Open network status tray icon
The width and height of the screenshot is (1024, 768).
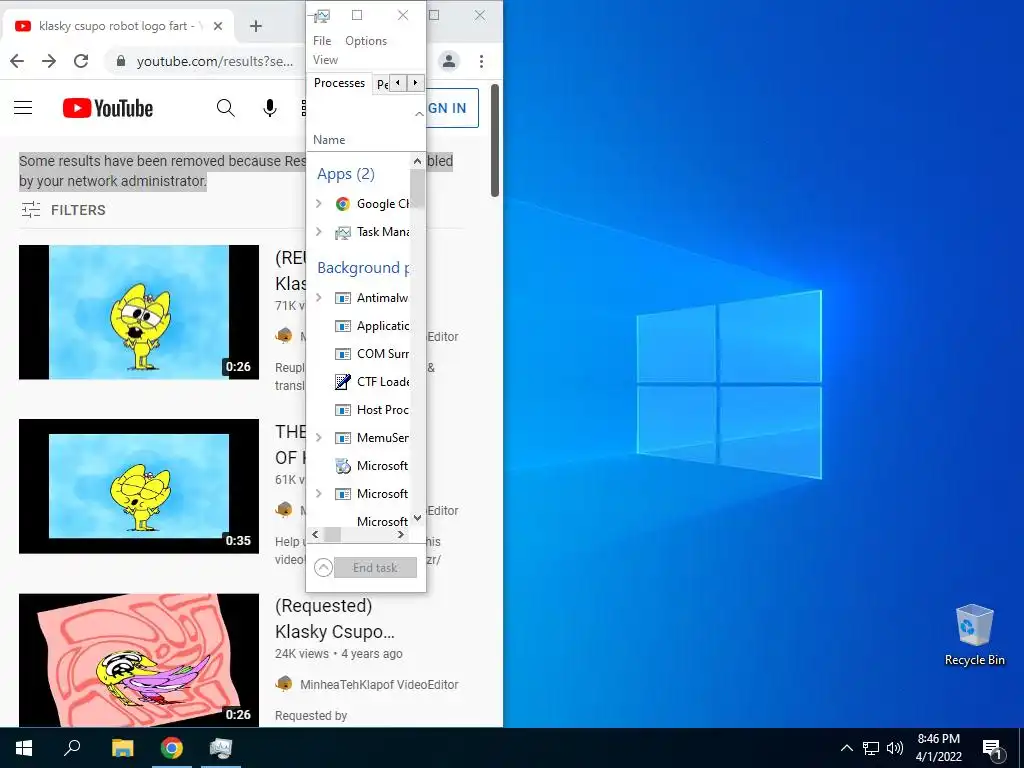[871, 748]
